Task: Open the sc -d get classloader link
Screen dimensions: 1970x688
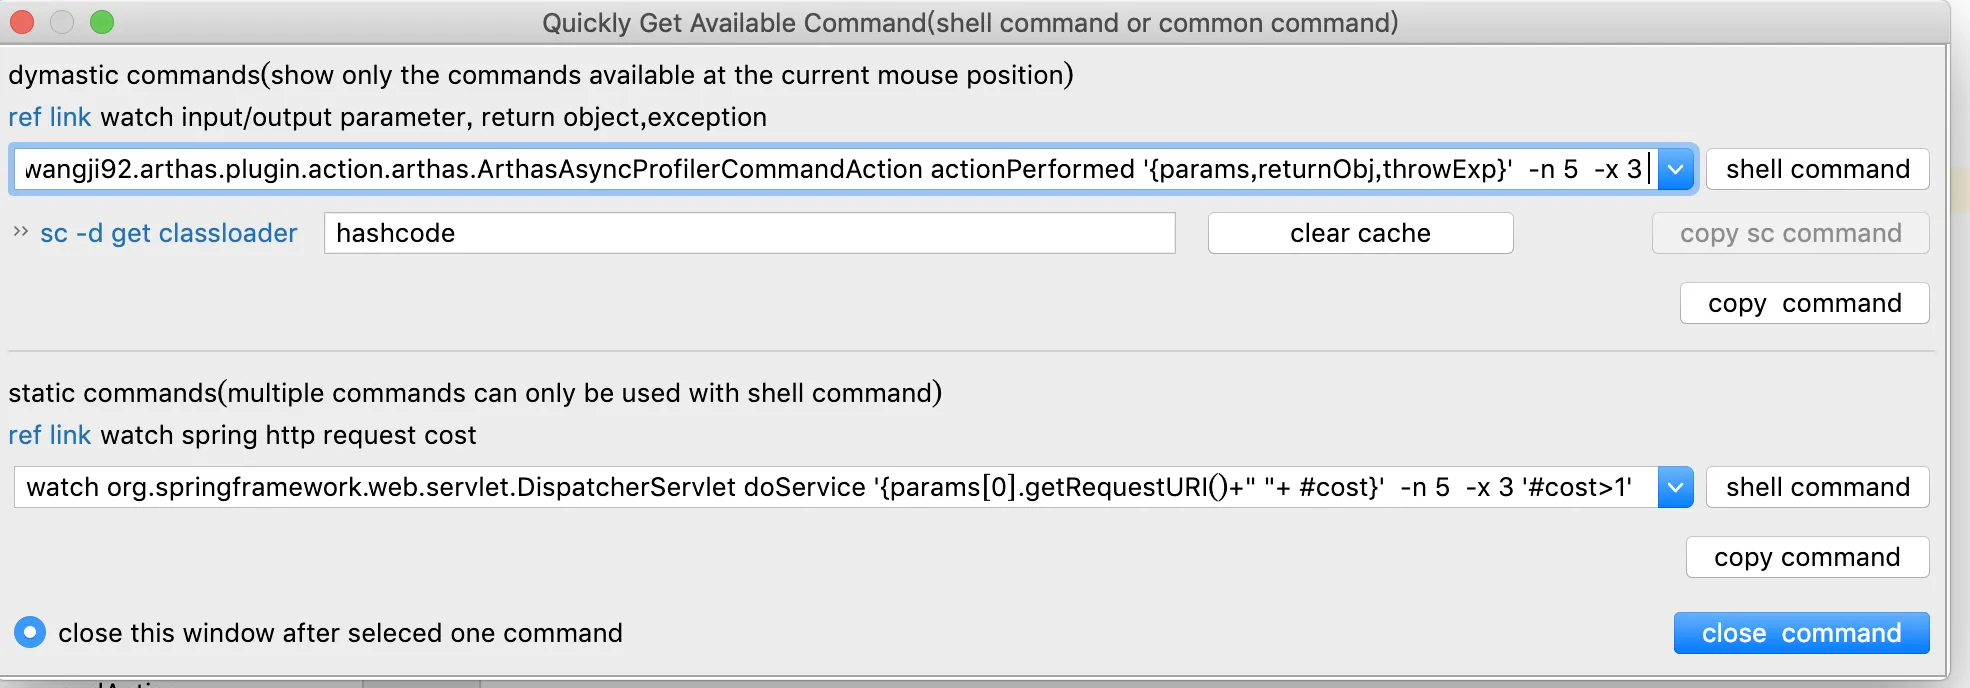Action: pyautogui.click(x=169, y=233)
